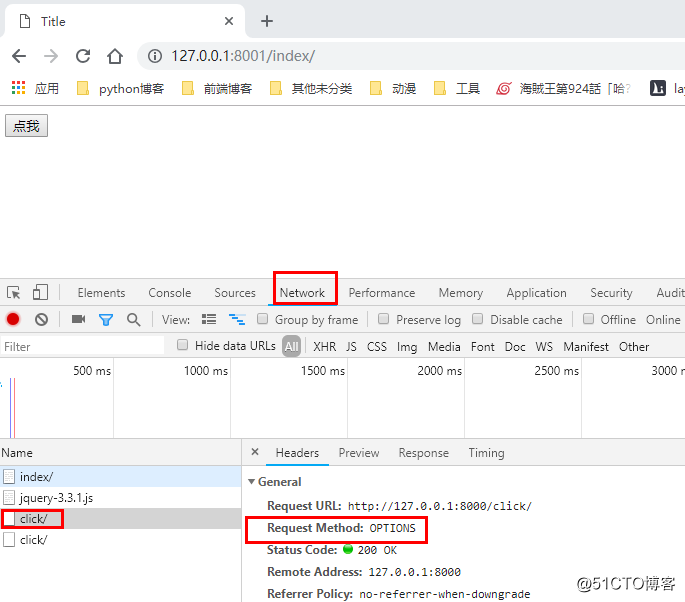This screenshot has height=602, width=685.
Task: Enable Group by frame checkbox
Action: (x=263, y=318)
